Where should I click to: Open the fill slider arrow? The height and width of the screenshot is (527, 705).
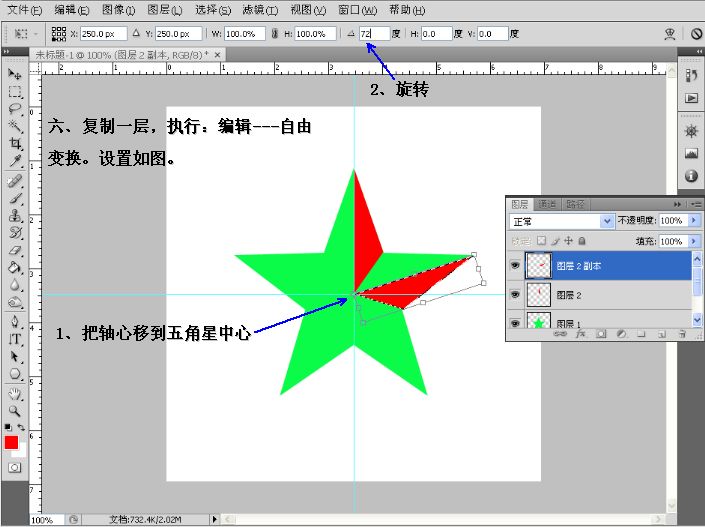click(x=694, y=241)
